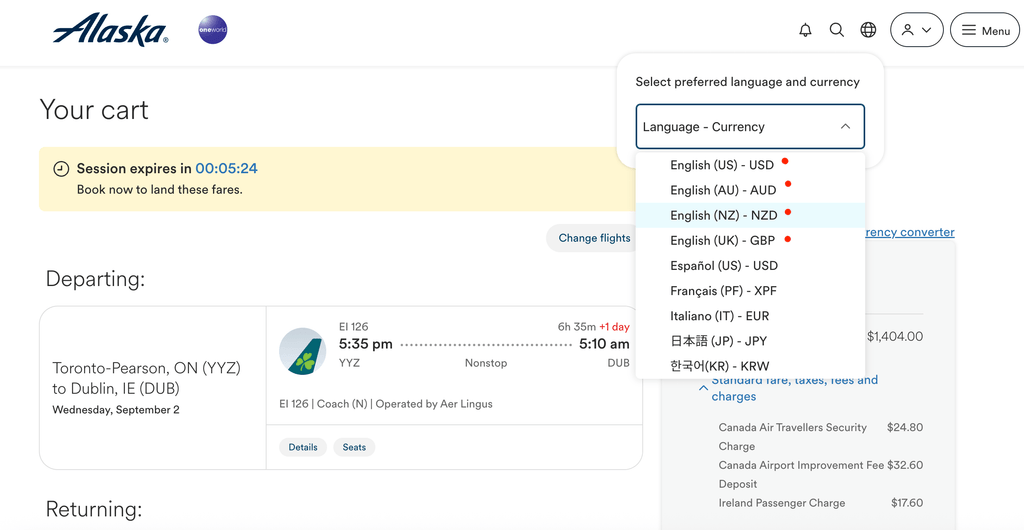Click the 5:10 am arrival time

pos(604,344)
